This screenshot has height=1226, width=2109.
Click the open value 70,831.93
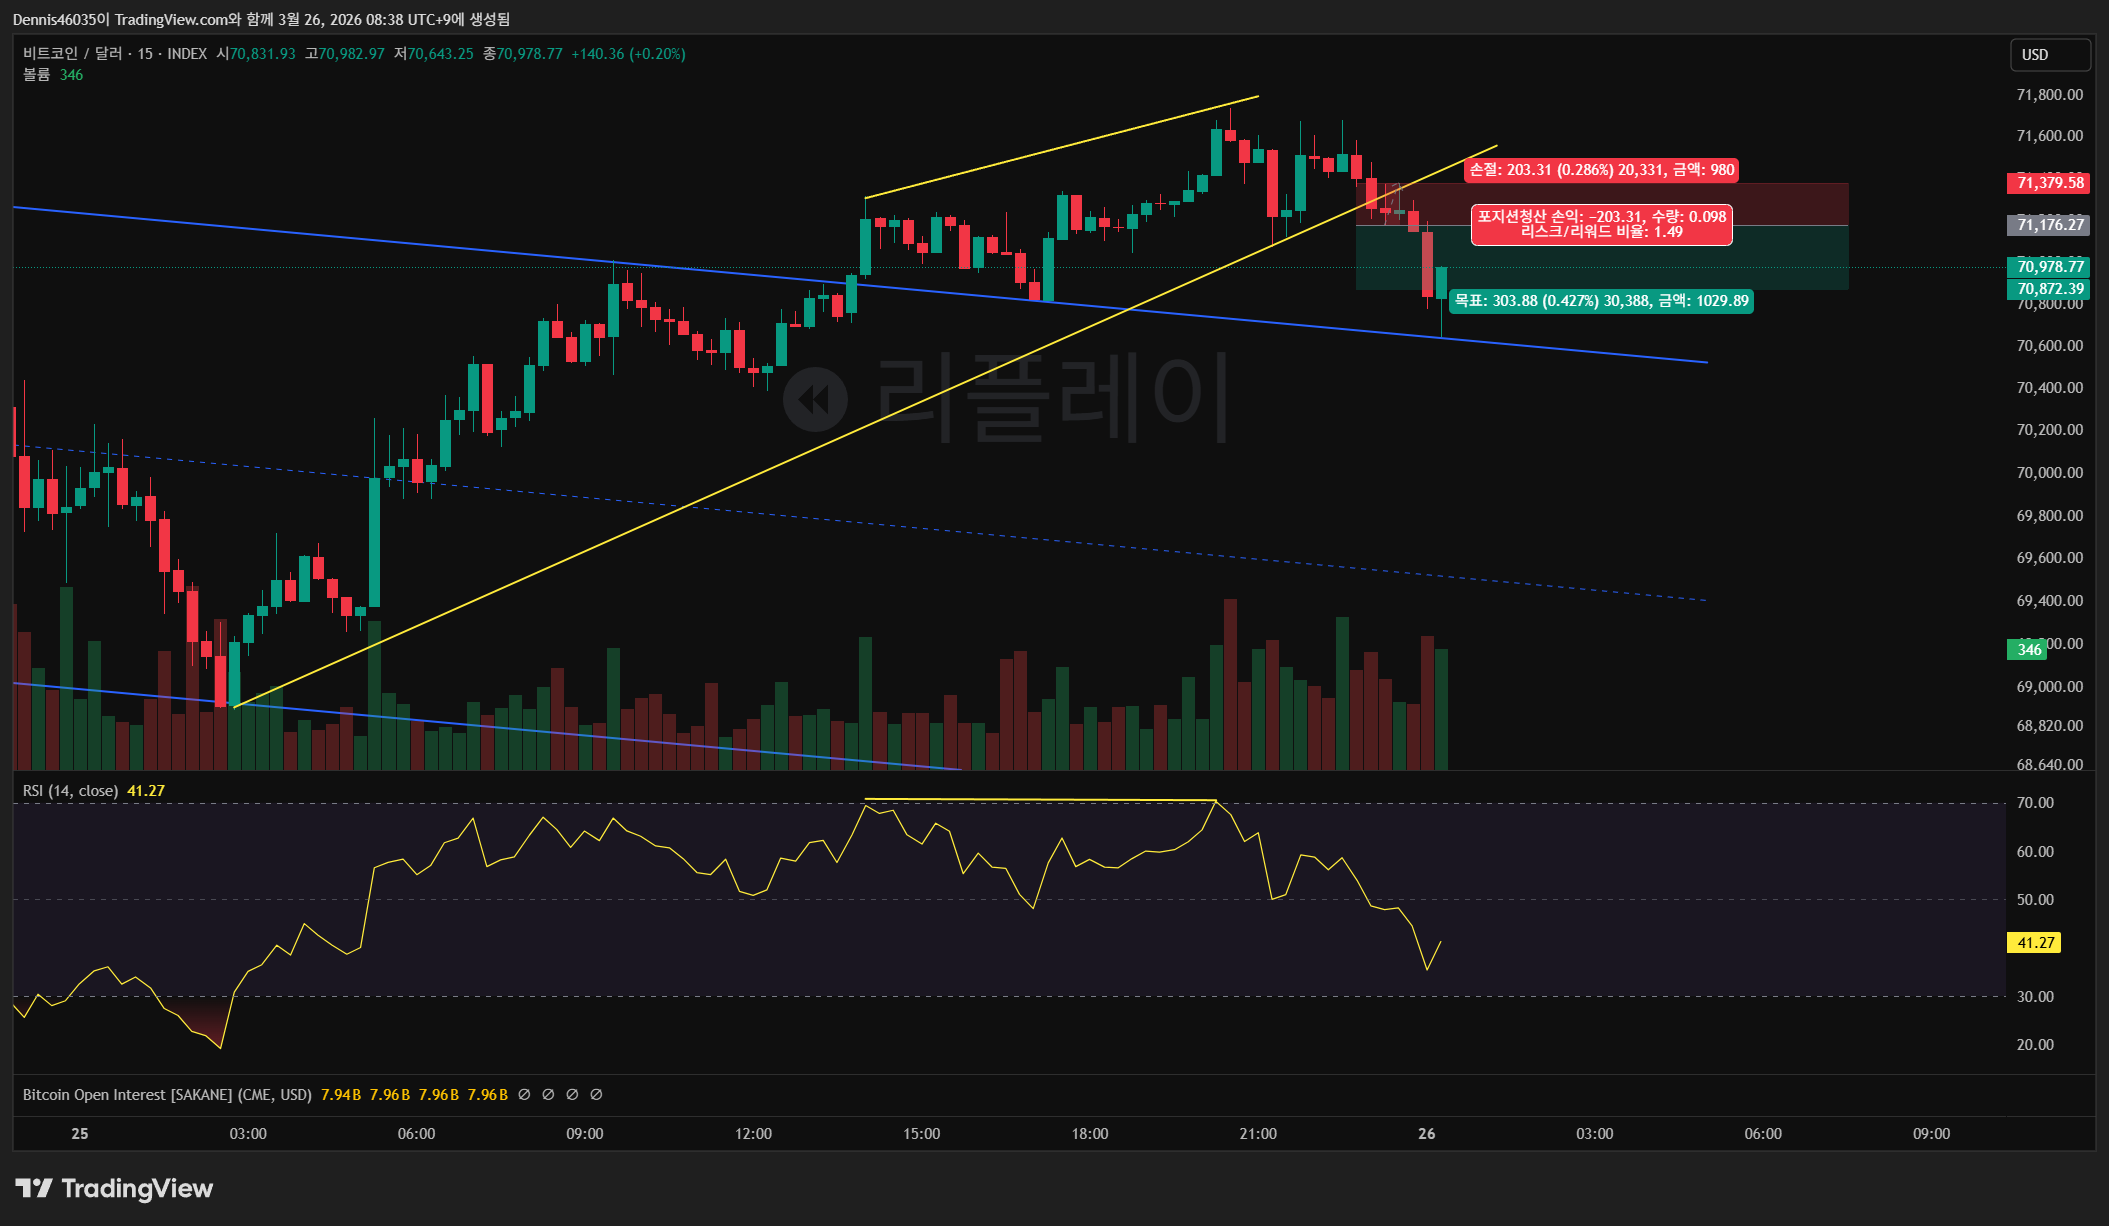tap(263, 54)
